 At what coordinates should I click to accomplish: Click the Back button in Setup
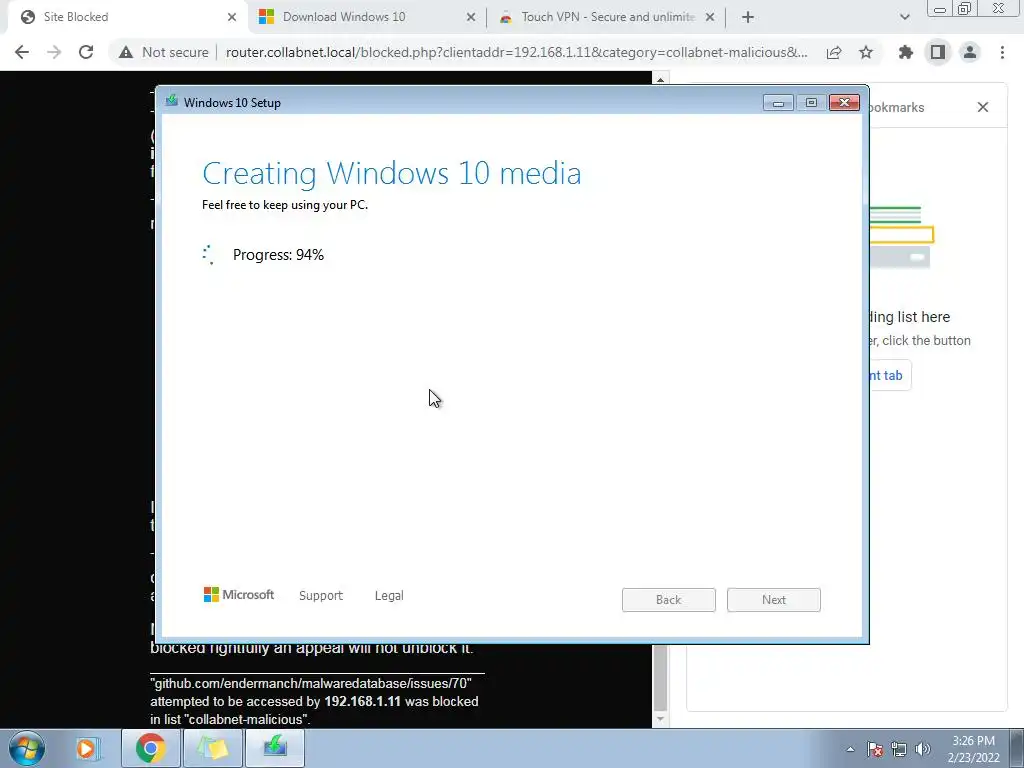669,600
